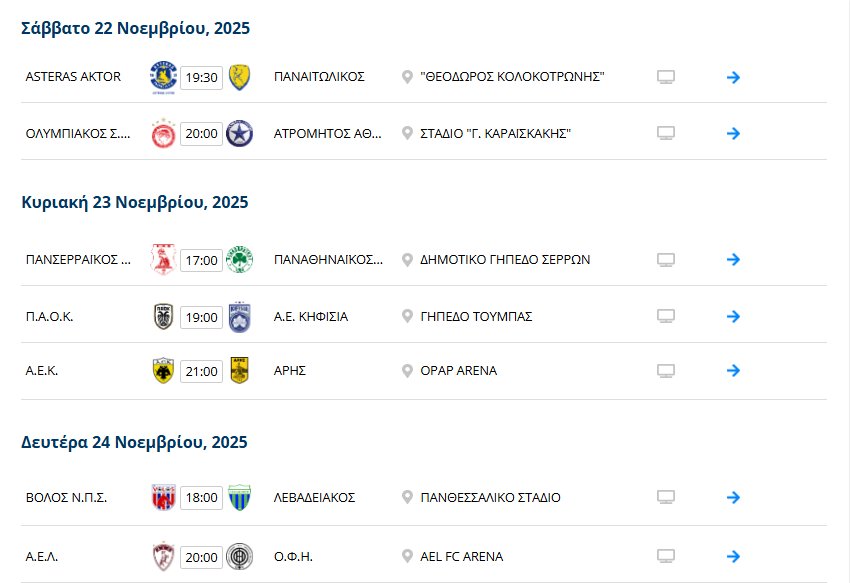Click the Olympiacos red crest logo
The width and height of the screenshot is (850, 583).
tap(162, 133)
